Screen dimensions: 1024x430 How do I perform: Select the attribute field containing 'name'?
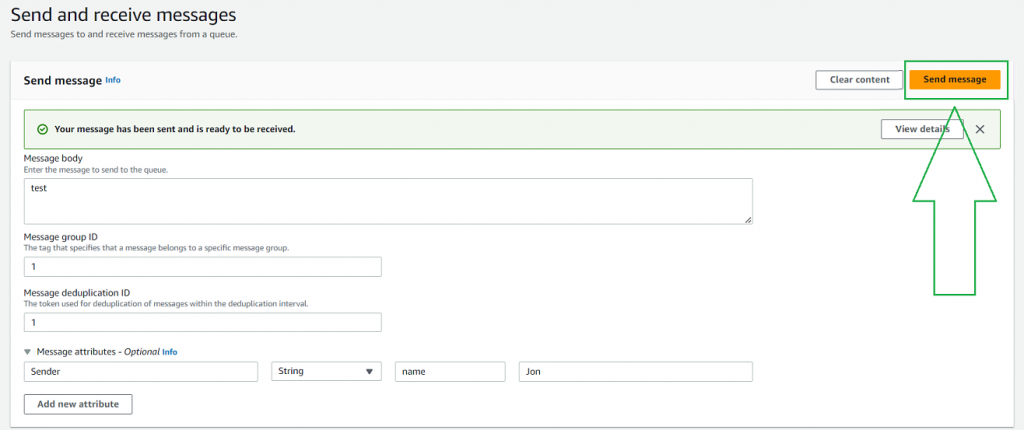pos(449,371)
